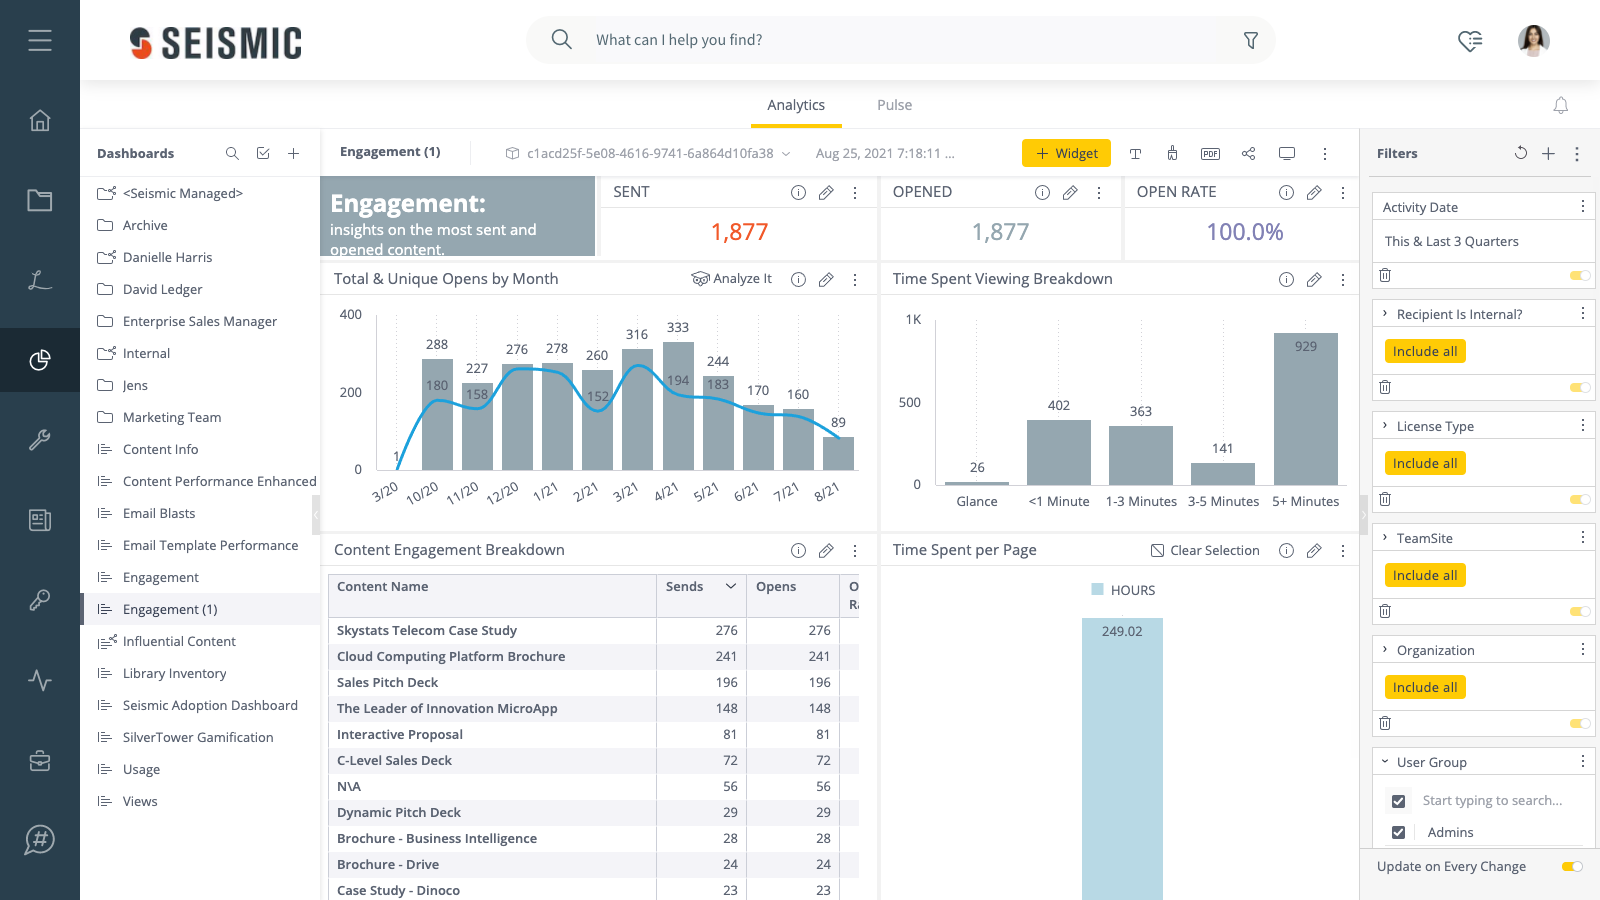
Task: Uncheck the select-all User Group checkbox
Action: point(1398,801)
